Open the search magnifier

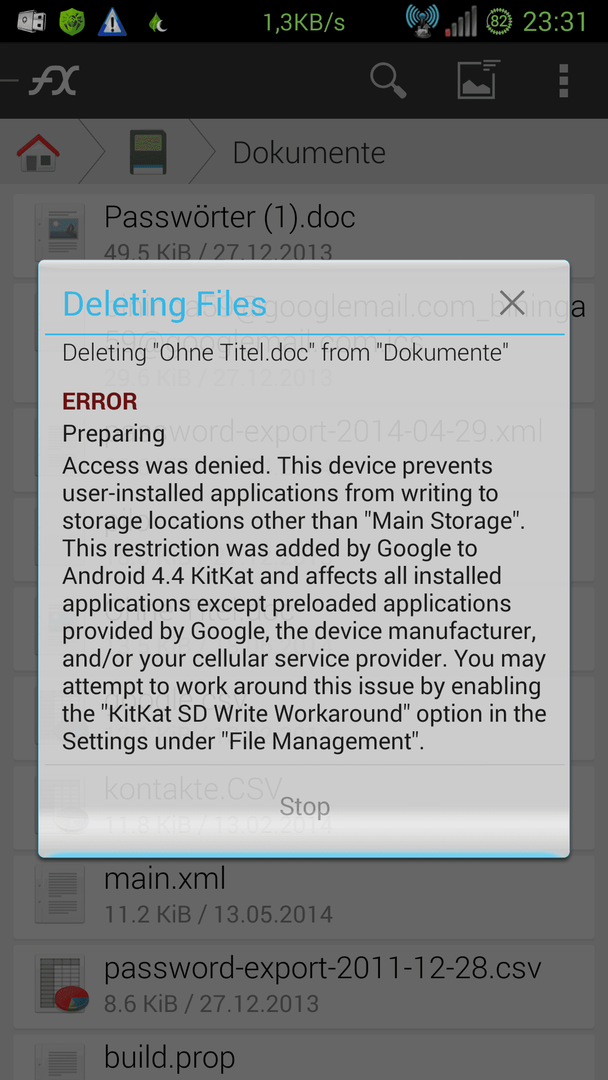[x=388, y=81]
